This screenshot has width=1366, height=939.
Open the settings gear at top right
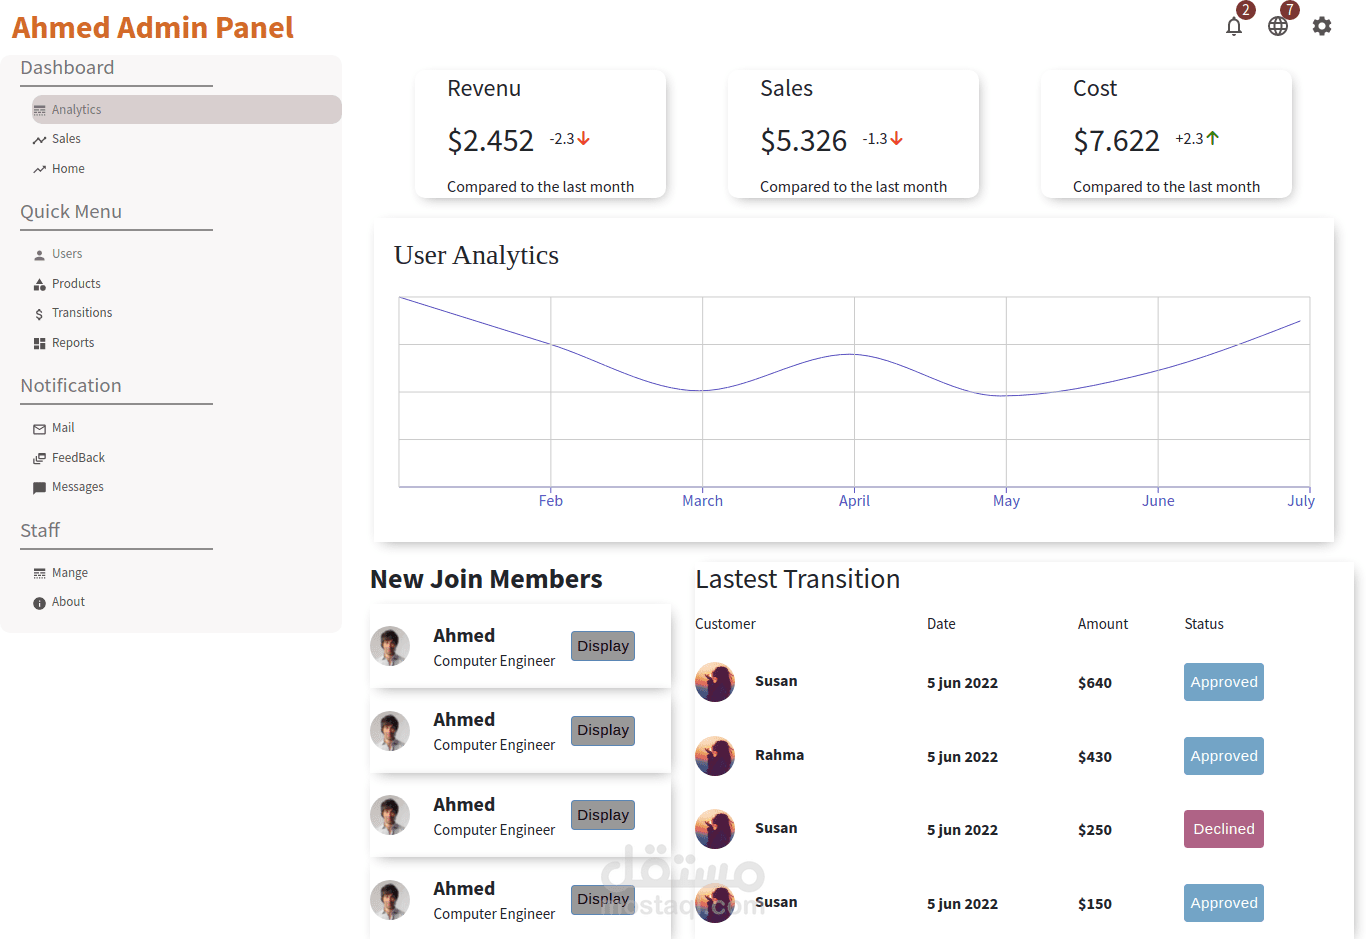tap(1322, 26)
